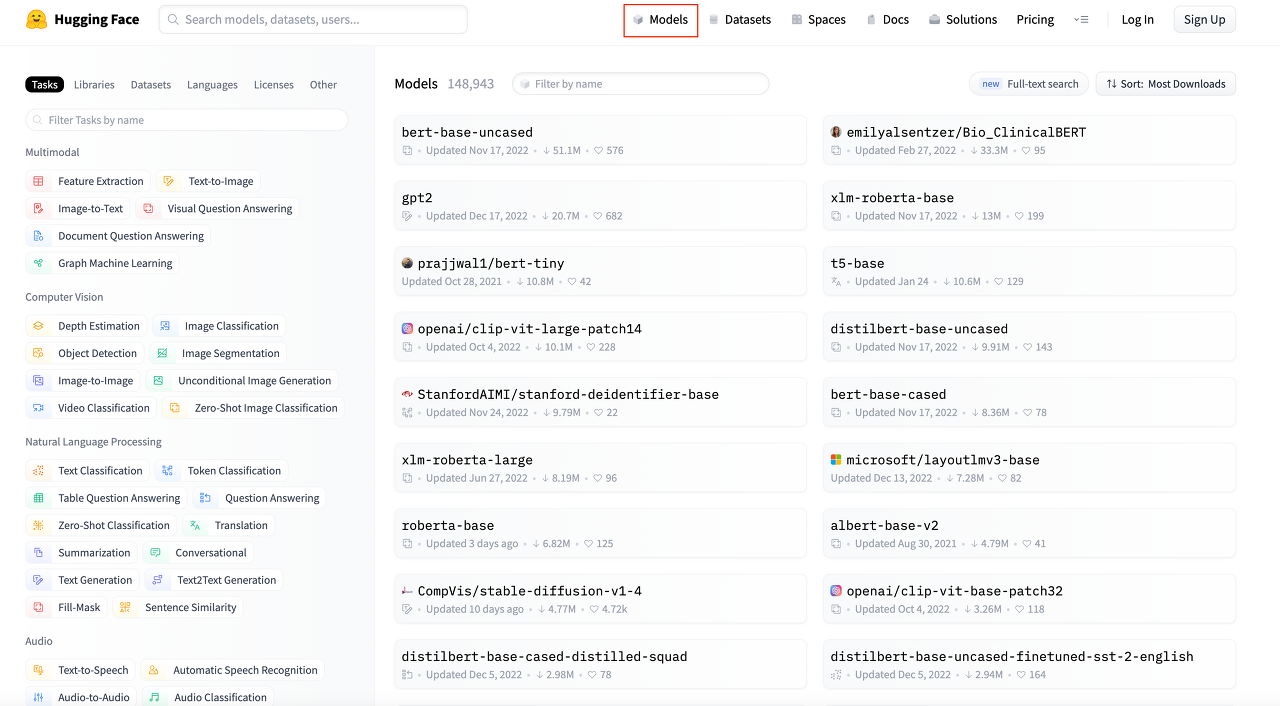
Task: Click the Image-to-Text task icon
Action: [x=38, y=209]
